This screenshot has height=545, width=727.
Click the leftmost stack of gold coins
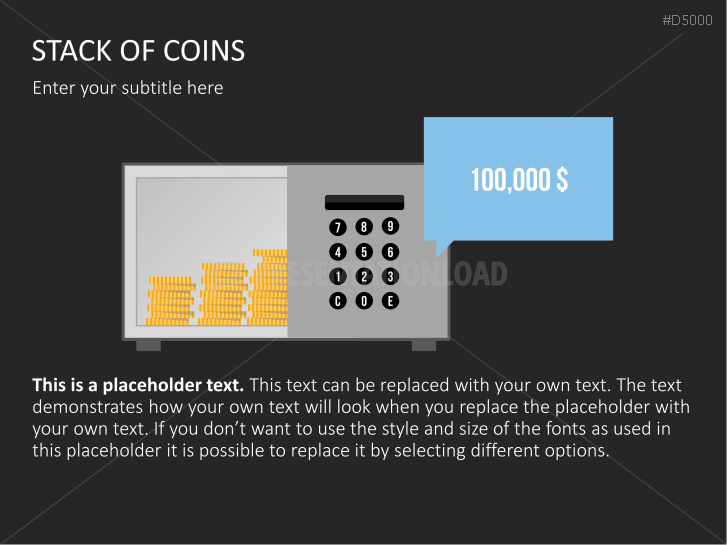[170, 301]
